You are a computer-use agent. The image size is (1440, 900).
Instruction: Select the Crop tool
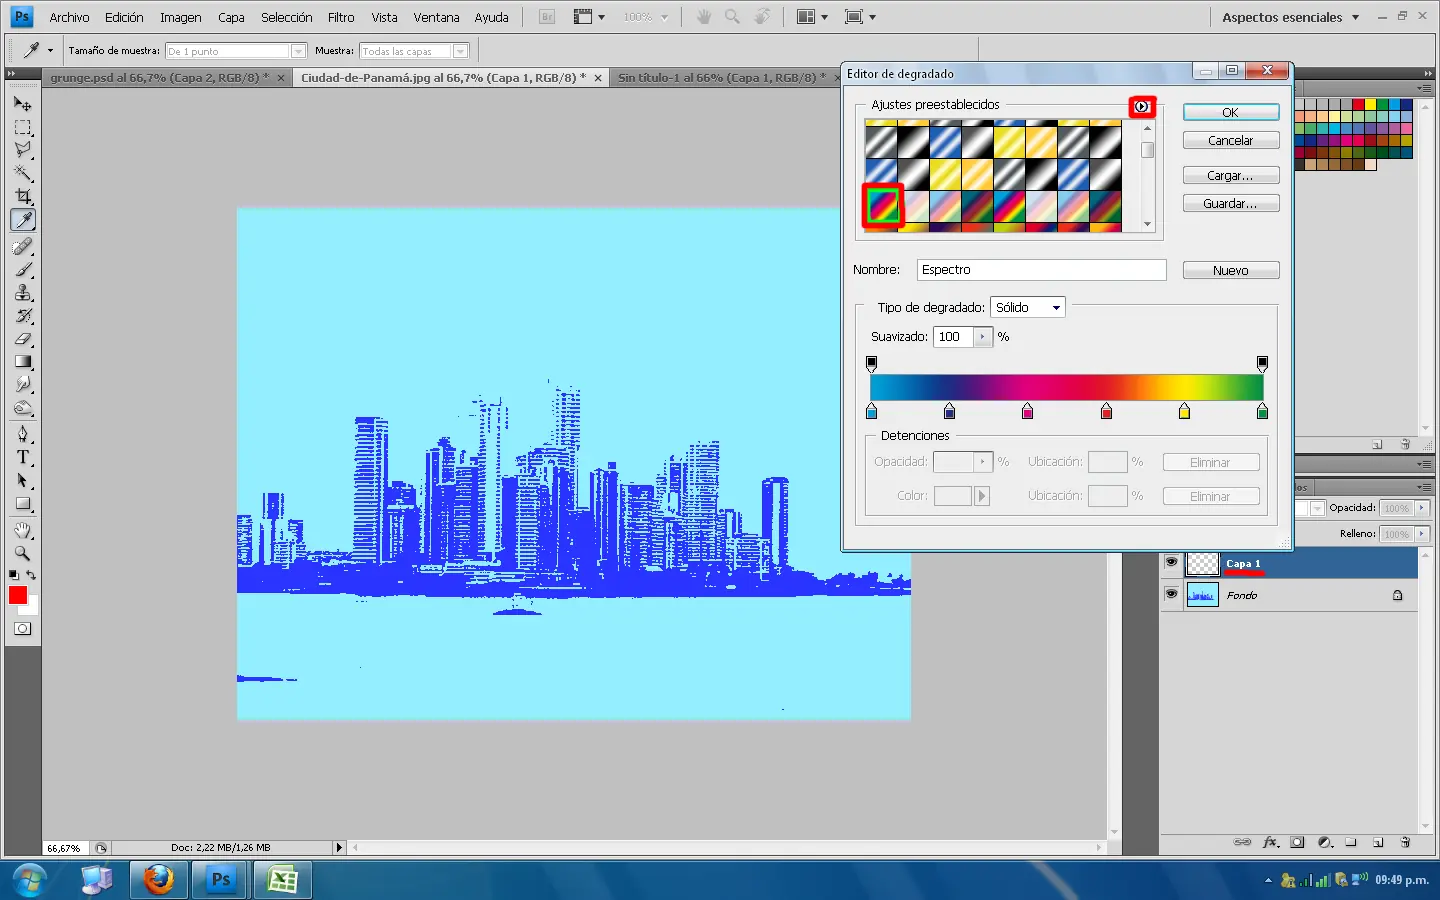(23, 196)
